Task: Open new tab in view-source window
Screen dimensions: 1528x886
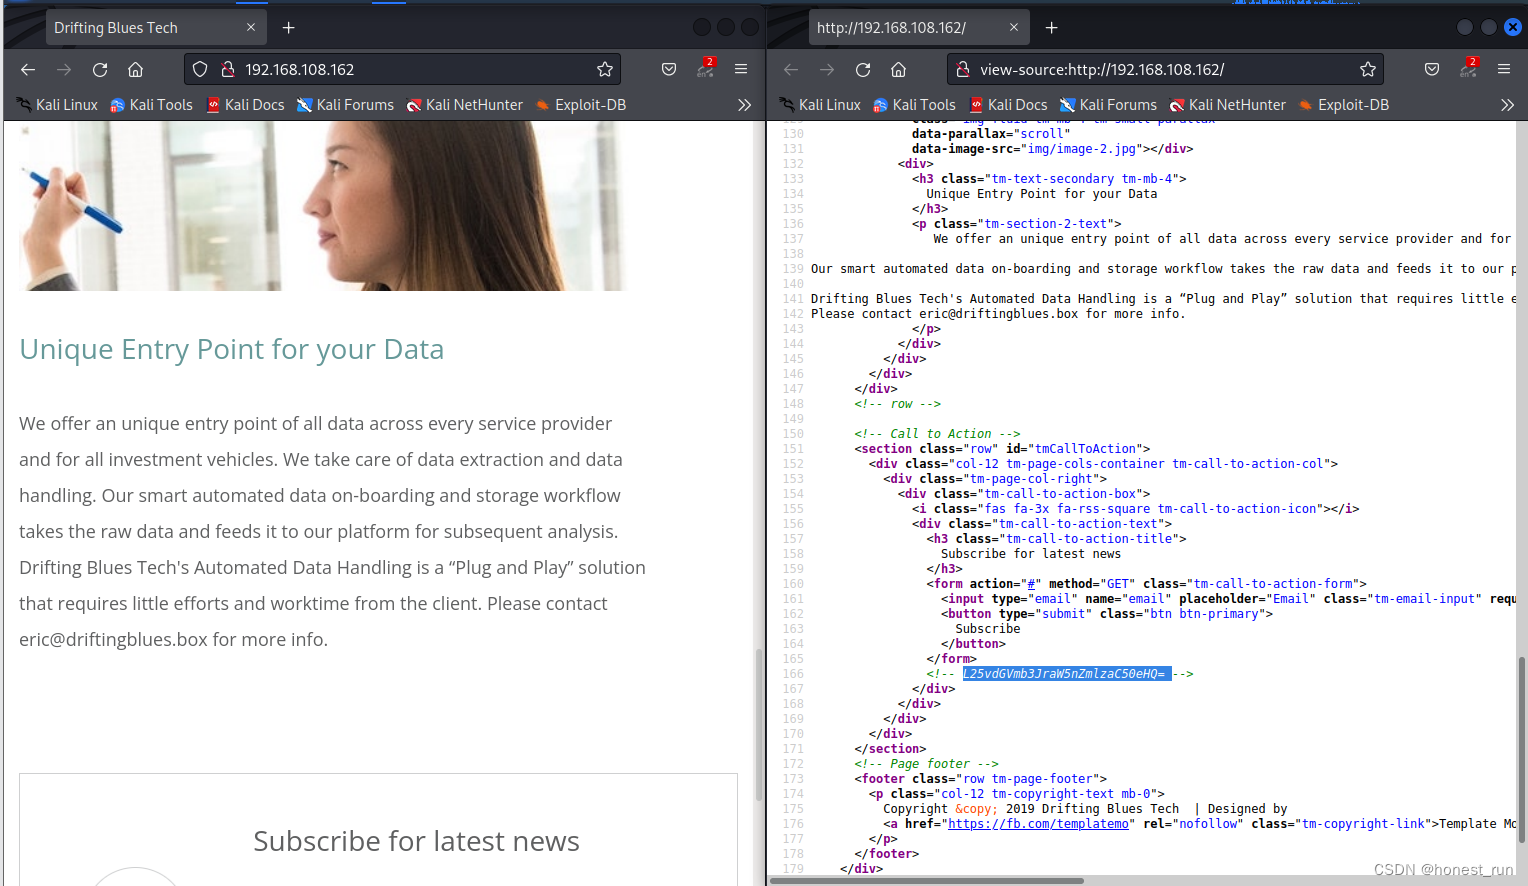Action: [x=1051, y=28]
